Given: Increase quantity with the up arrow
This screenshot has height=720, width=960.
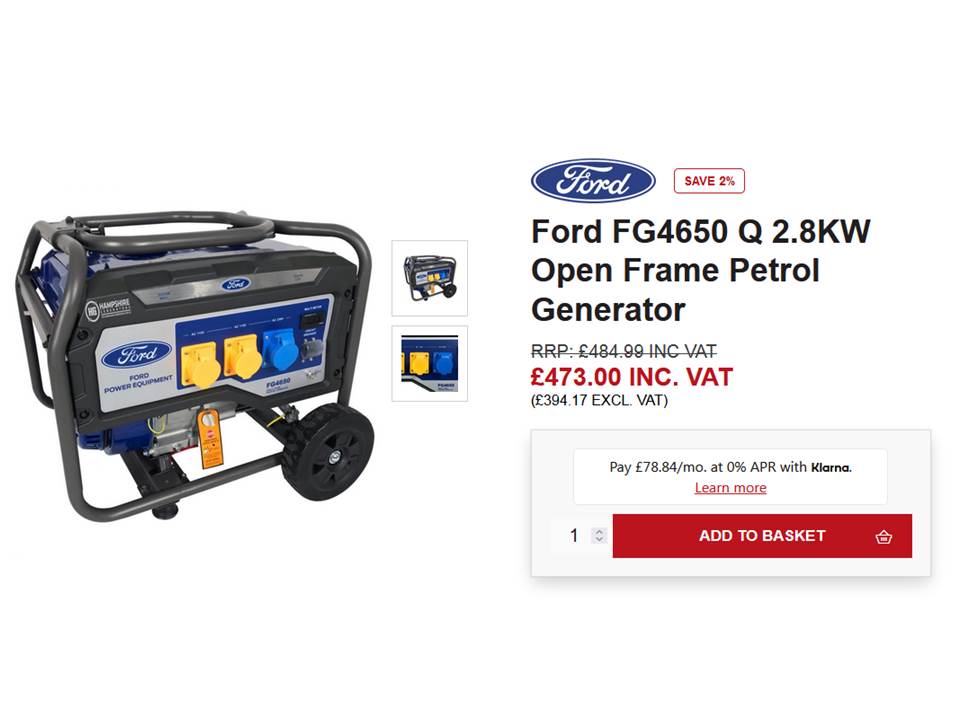Looking at the screenshot, I should tap(599, 531).
